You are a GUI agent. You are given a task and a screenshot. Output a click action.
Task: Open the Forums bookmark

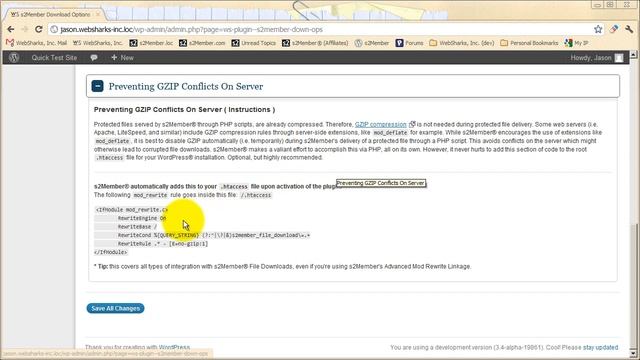pyautogui.click(x=409, y=43)
